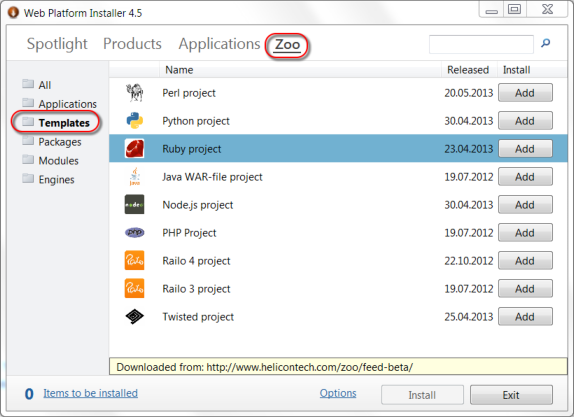Click the Web Platform Installer title icon
This screenshot has width=574, height=417.
(13, 12)
